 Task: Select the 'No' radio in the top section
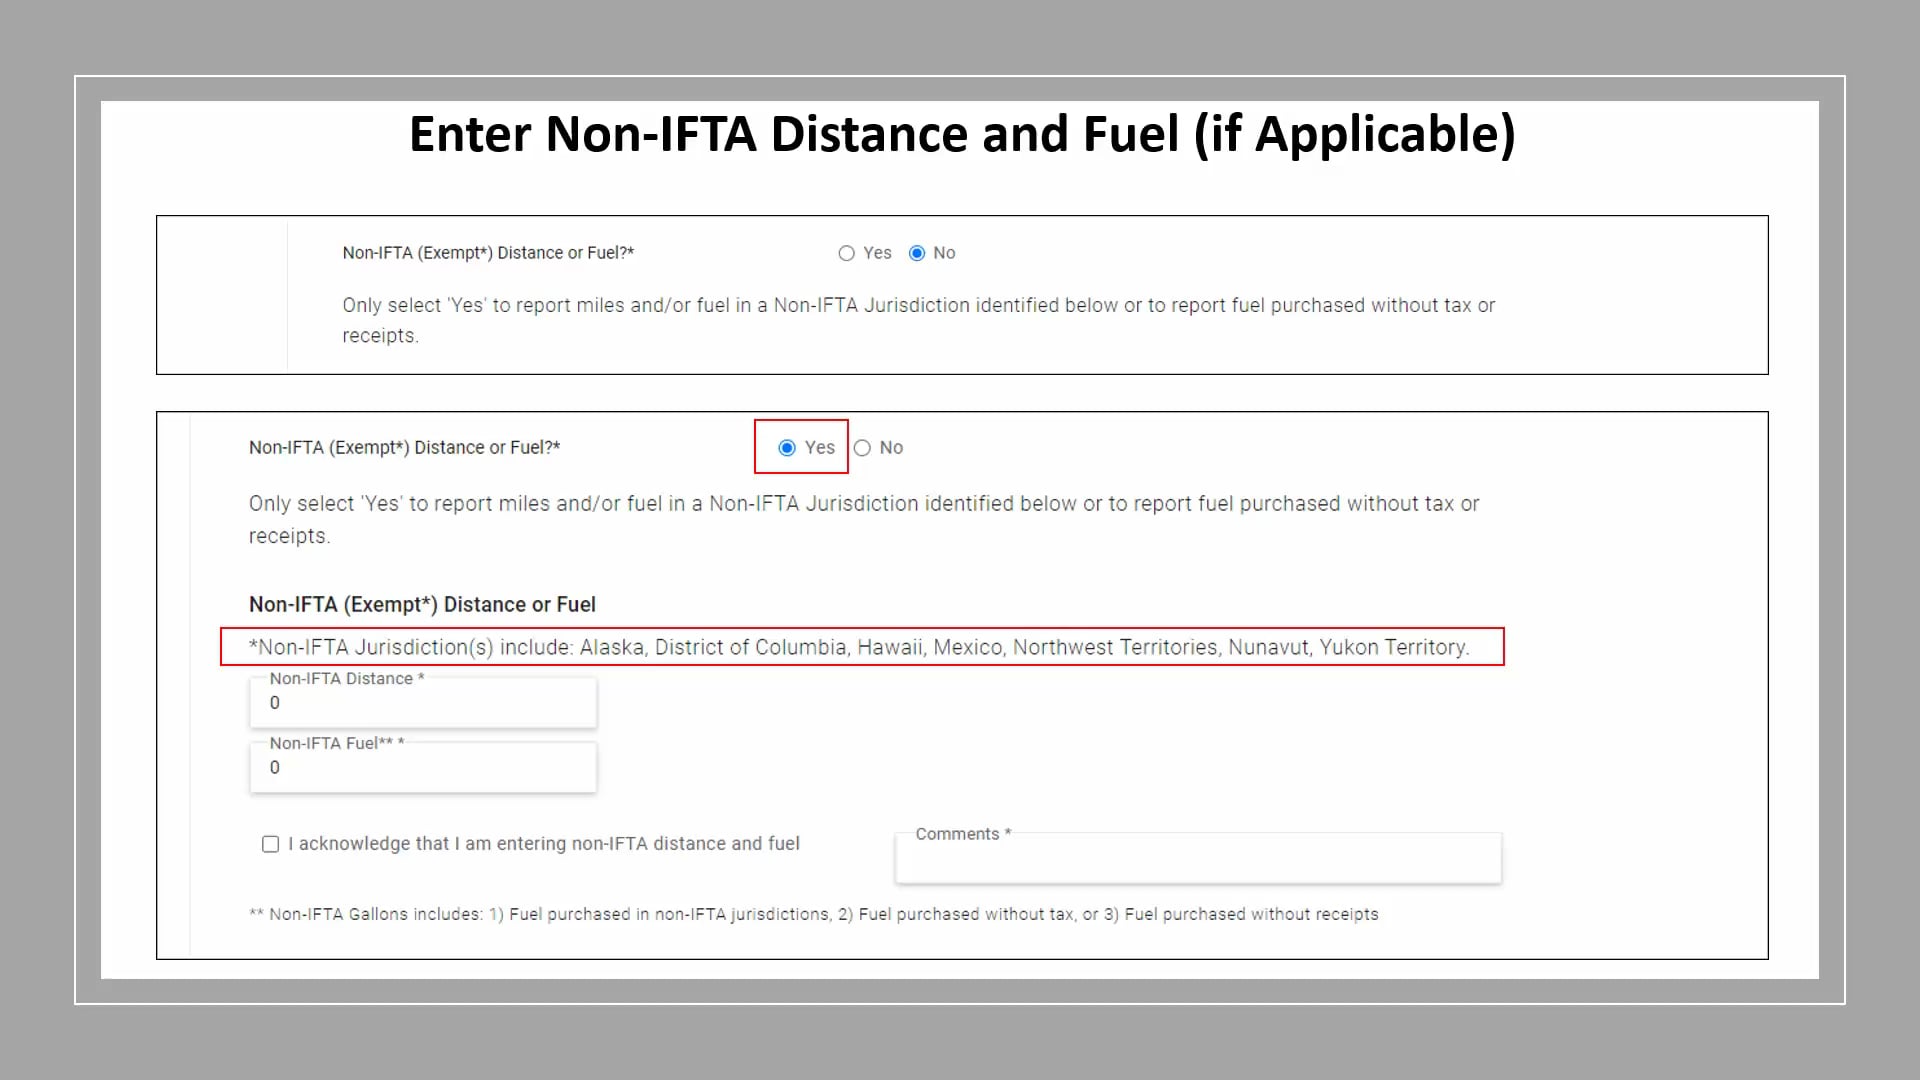pos(918,253)
